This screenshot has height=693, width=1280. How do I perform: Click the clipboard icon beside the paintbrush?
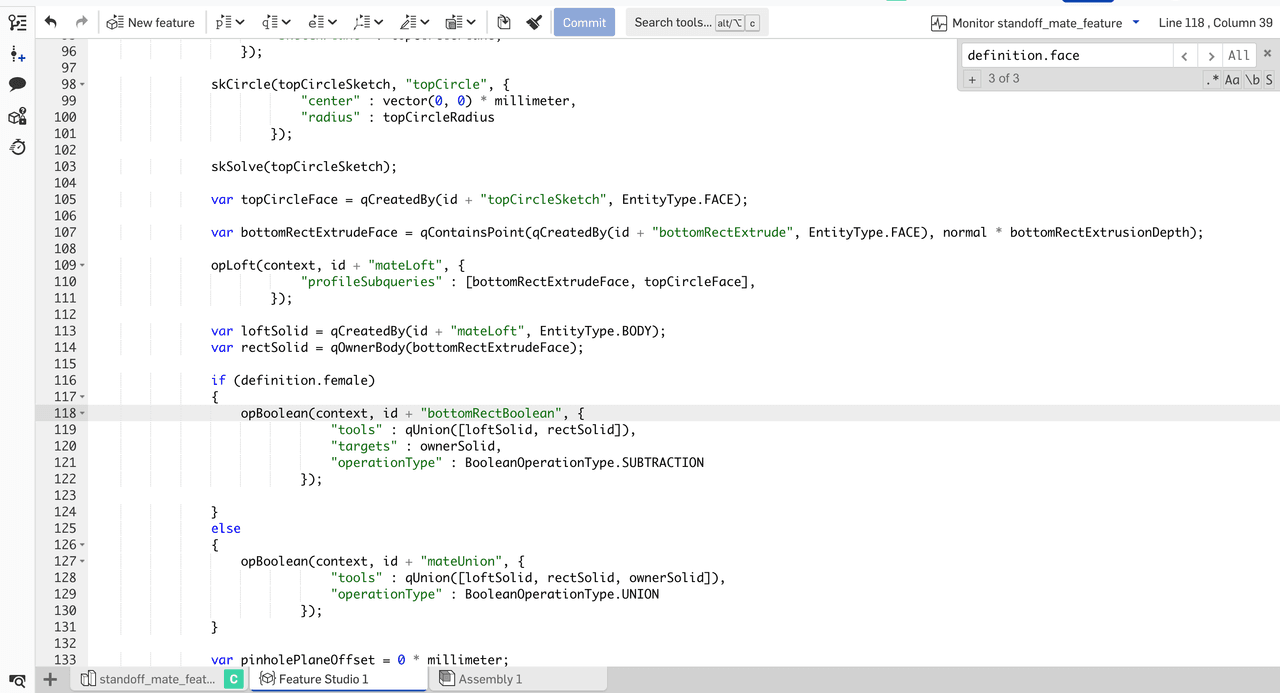[504, 22]
